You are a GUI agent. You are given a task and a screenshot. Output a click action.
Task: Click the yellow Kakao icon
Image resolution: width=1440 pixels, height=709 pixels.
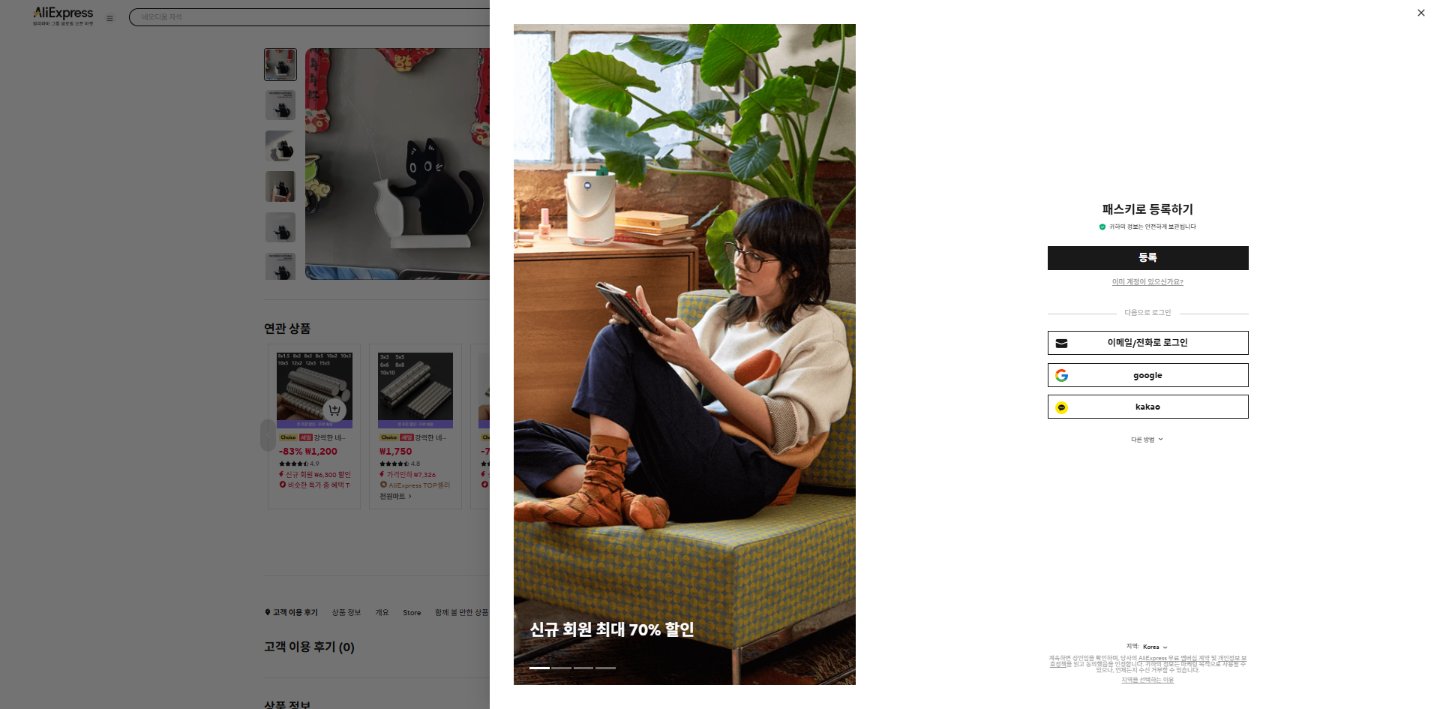click(1062, 407)
